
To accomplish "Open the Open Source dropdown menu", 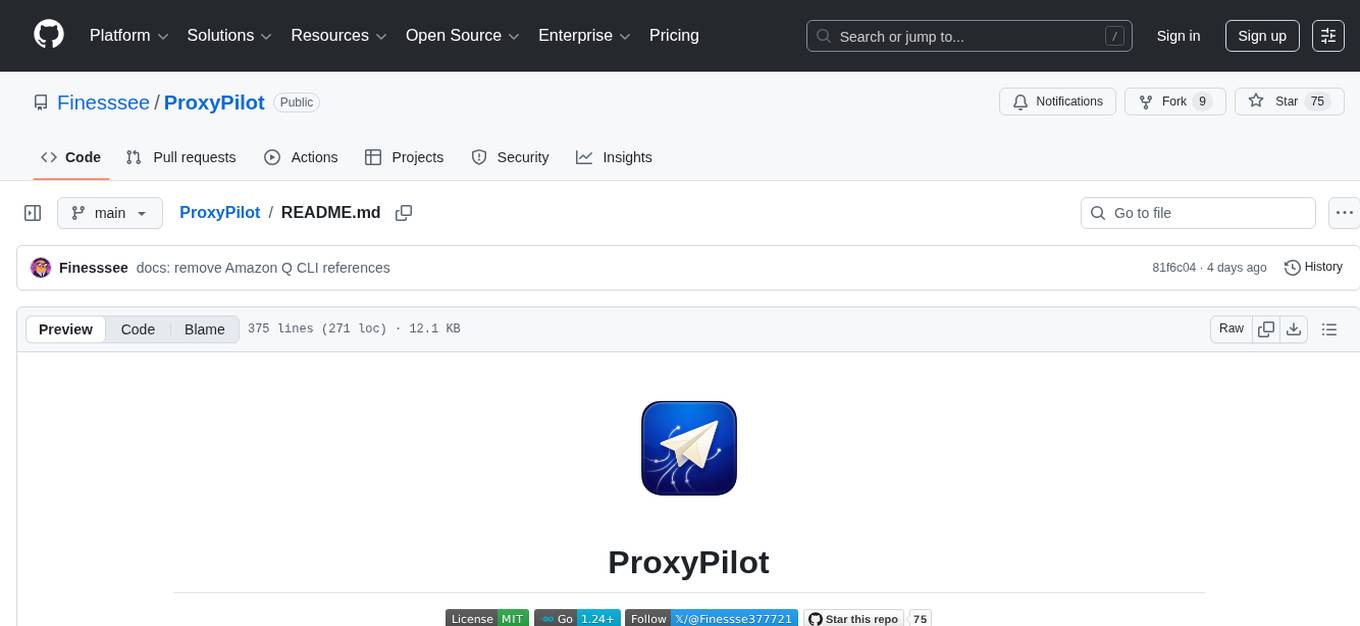I will [461, 35].
